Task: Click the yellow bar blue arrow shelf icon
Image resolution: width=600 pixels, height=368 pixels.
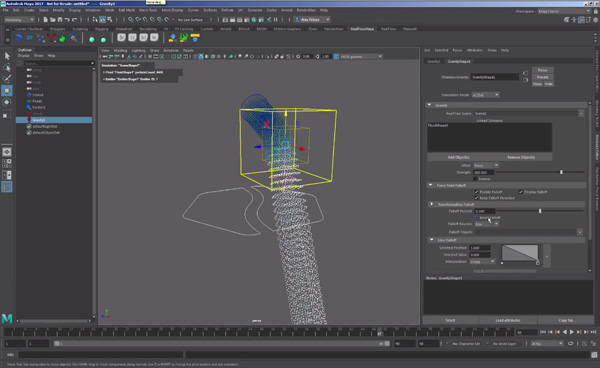Action: (x=195, y=37)
